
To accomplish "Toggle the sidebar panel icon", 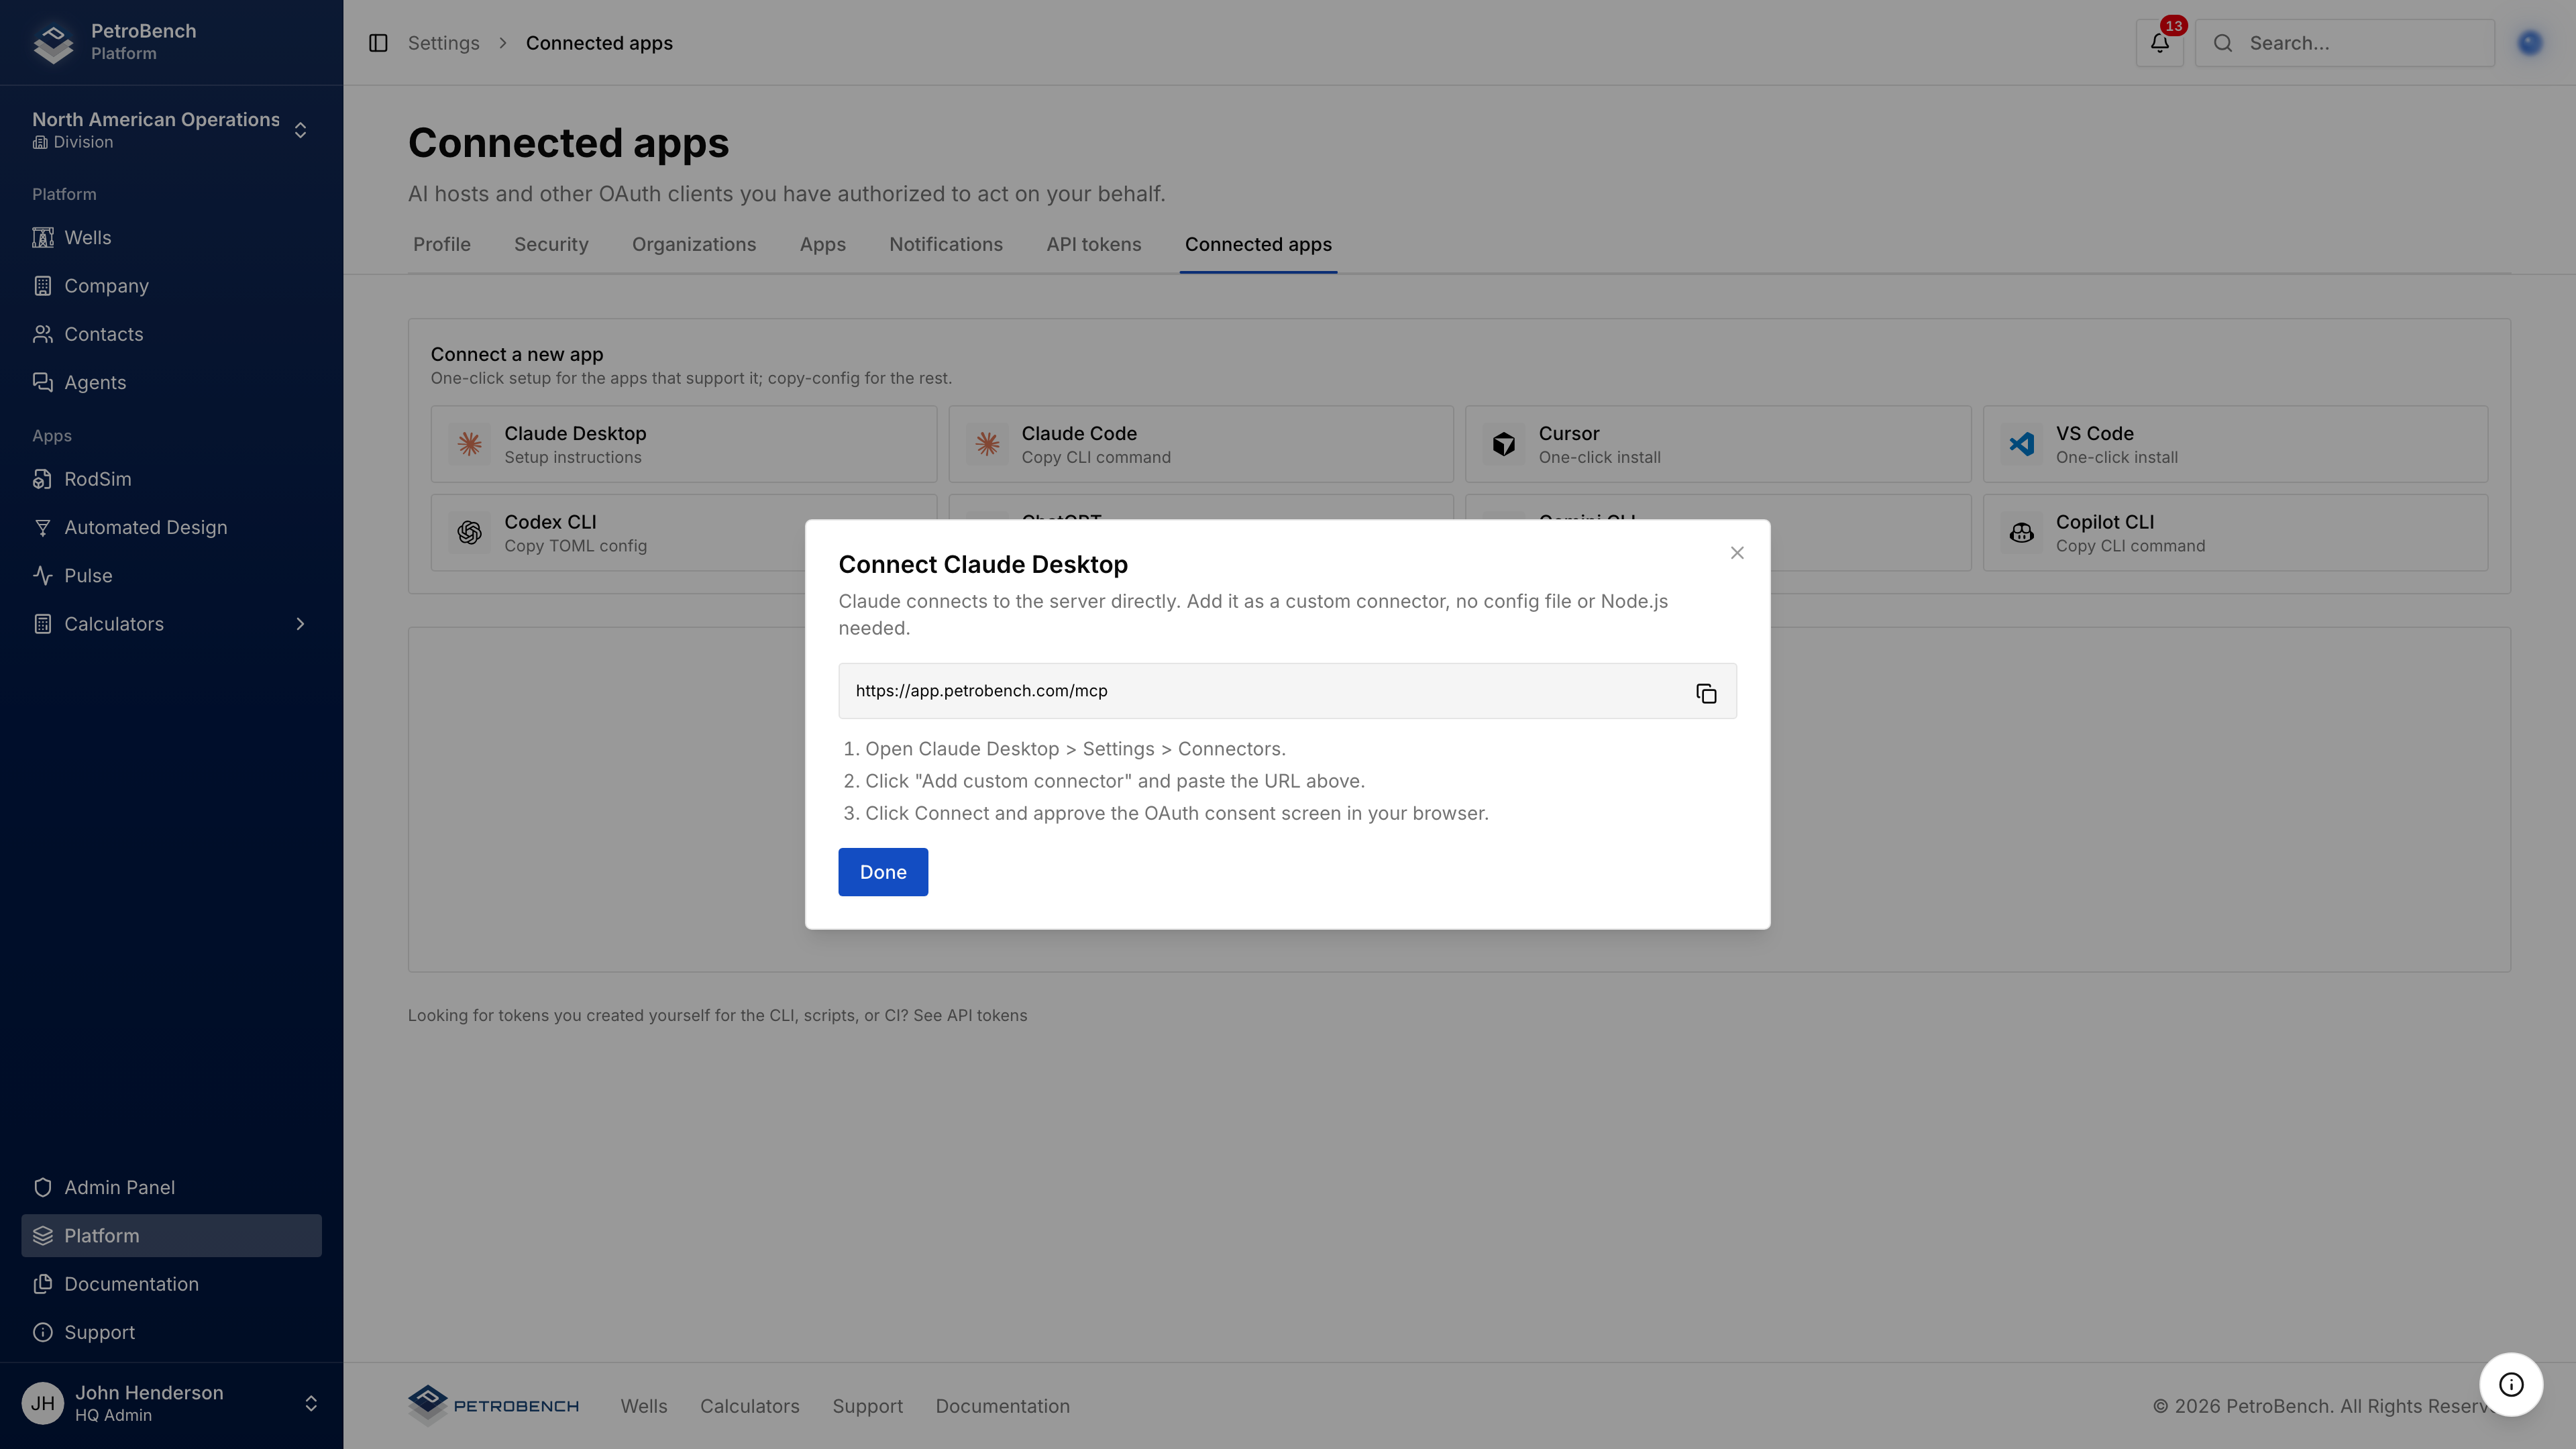I will coord(378,43).
